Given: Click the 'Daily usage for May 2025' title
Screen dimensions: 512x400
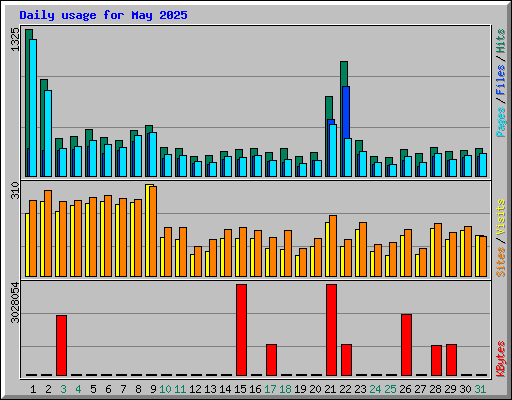Looking at the screenshot, I should click(x=103, y=16).
